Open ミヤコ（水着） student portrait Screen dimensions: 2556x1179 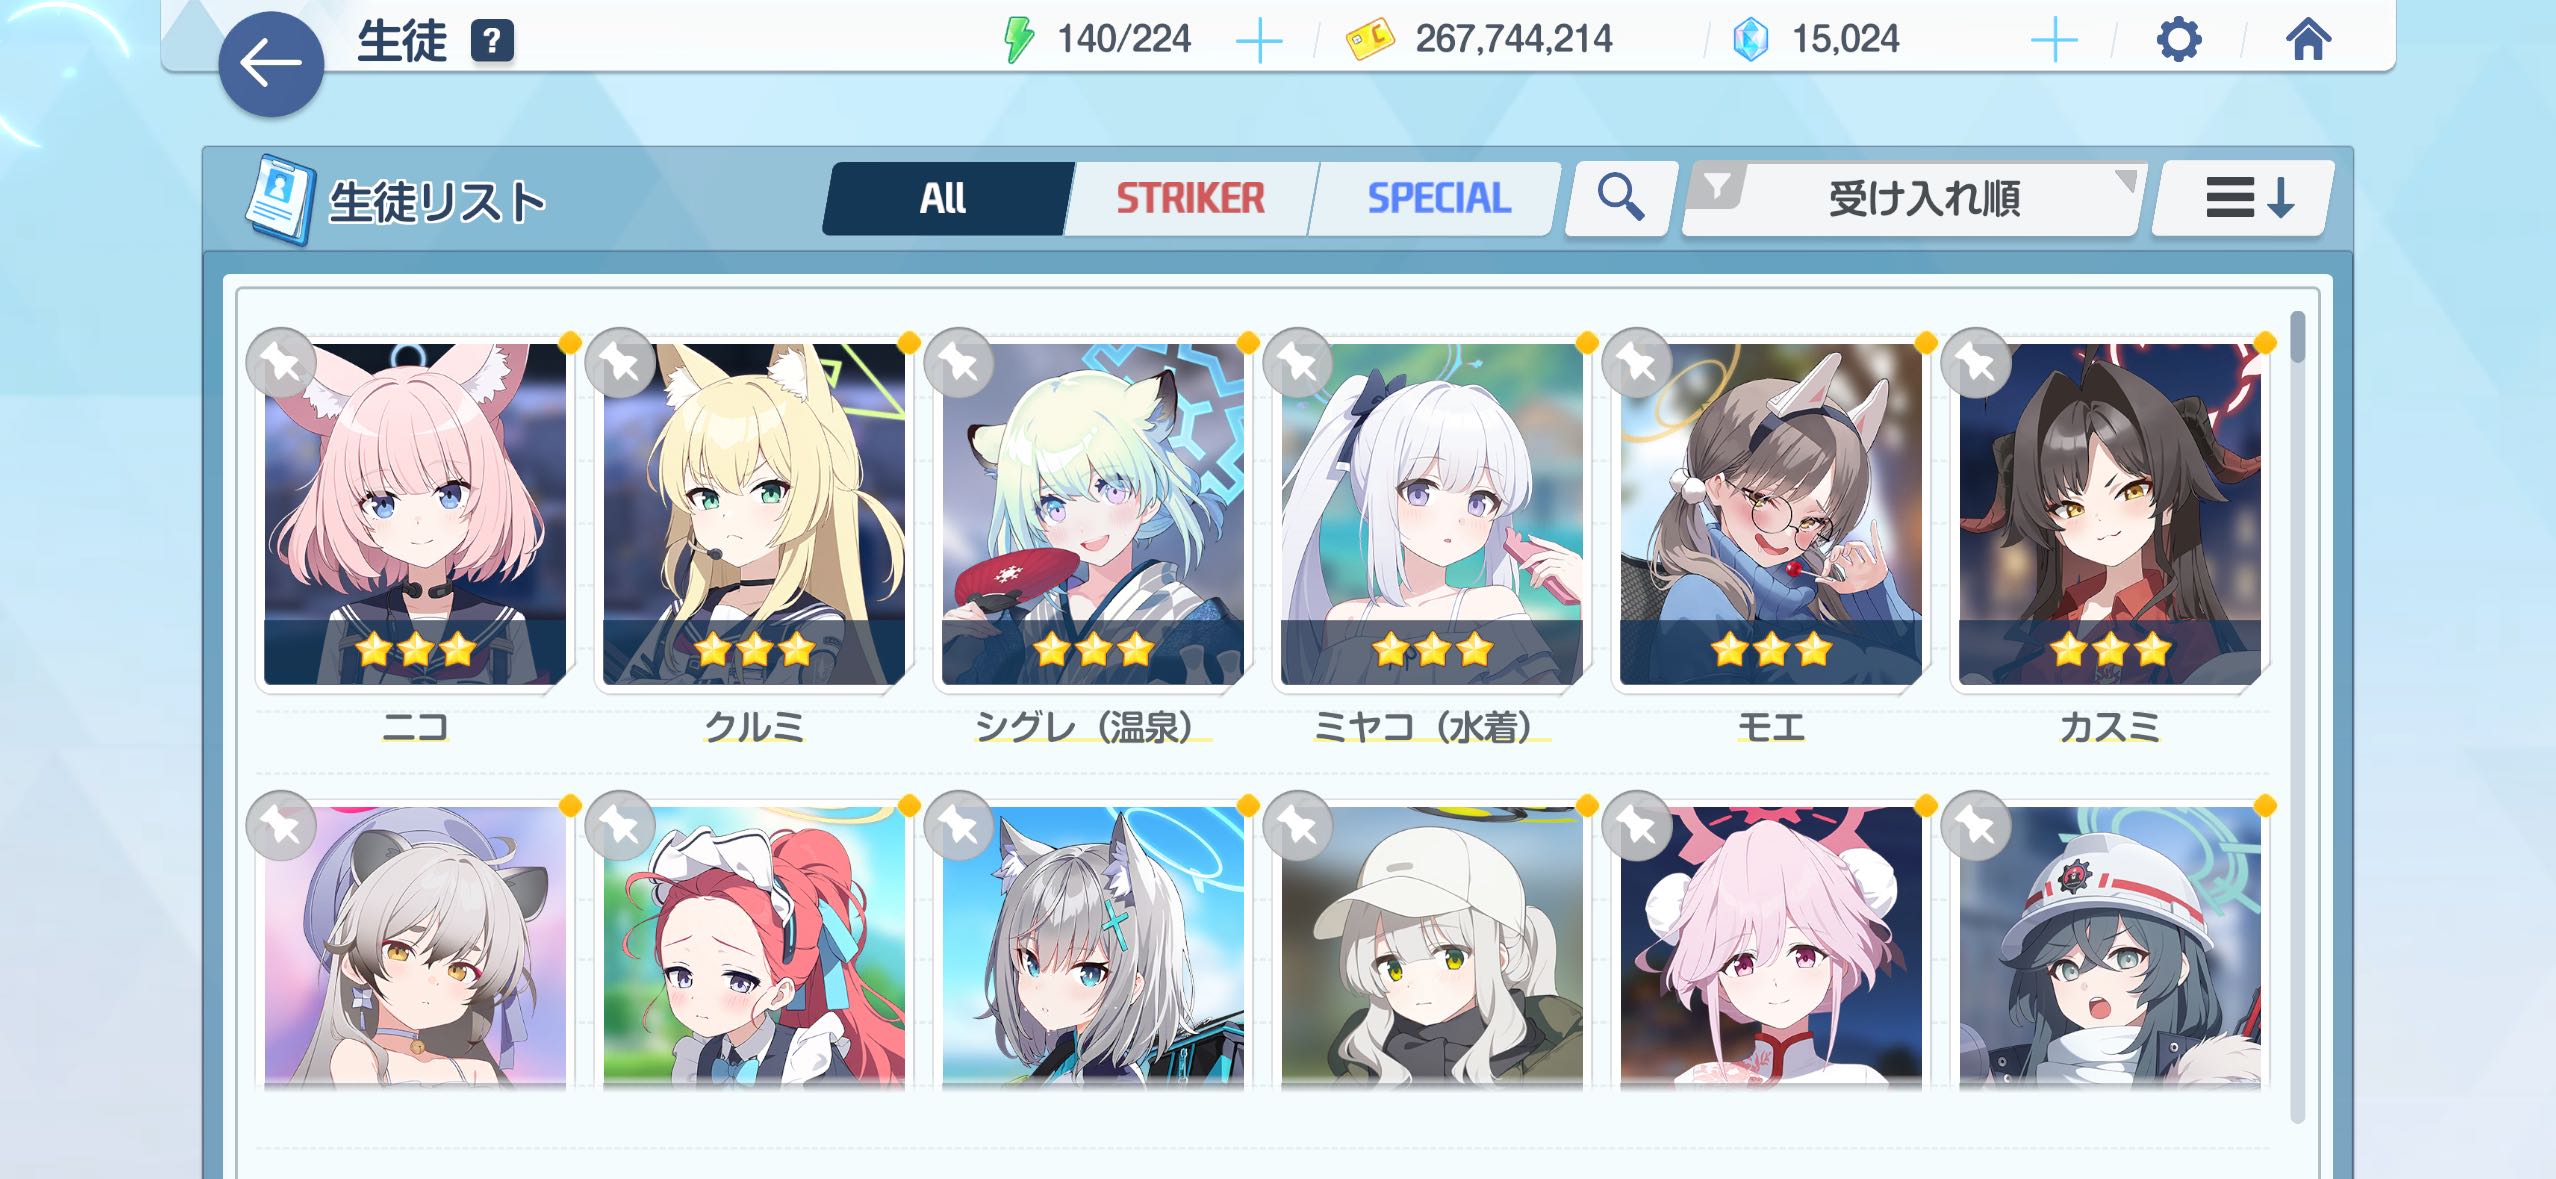[1431, 514]
